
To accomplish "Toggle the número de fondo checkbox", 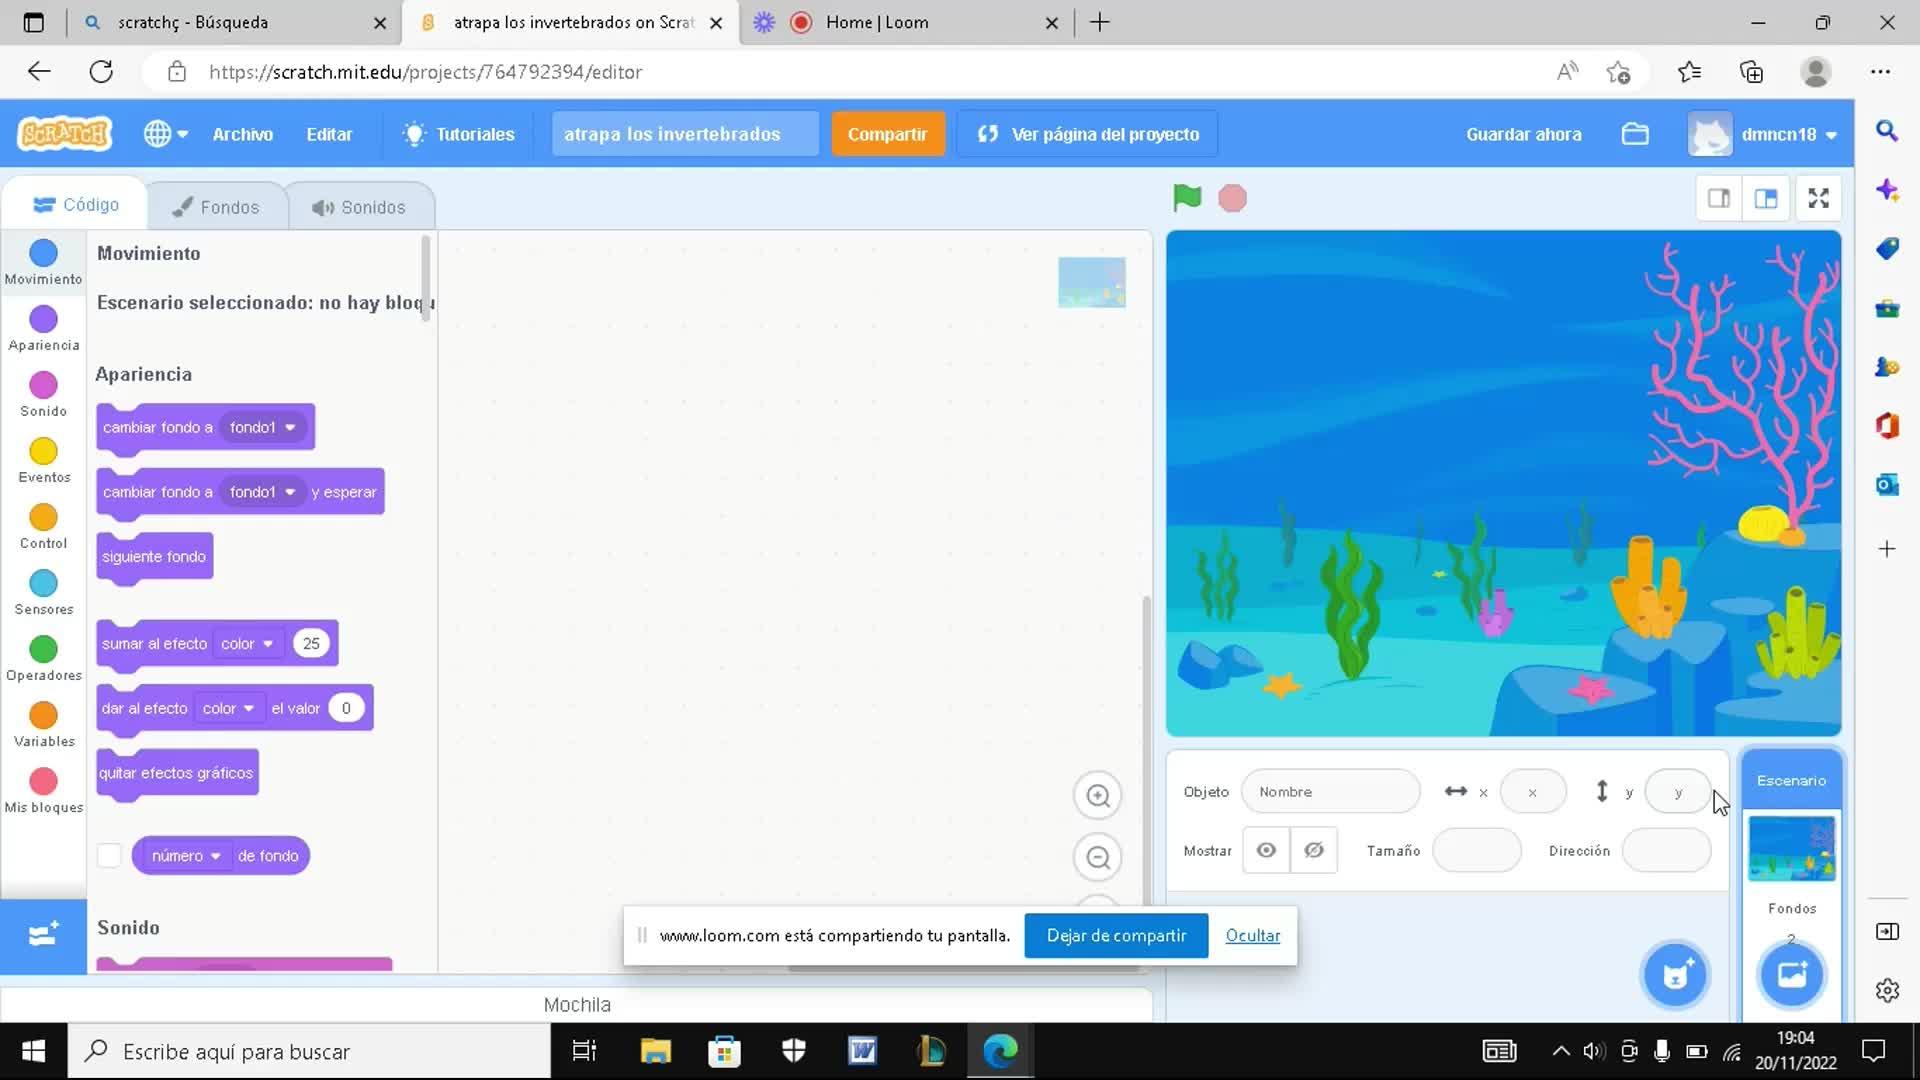I will (109, 856).
